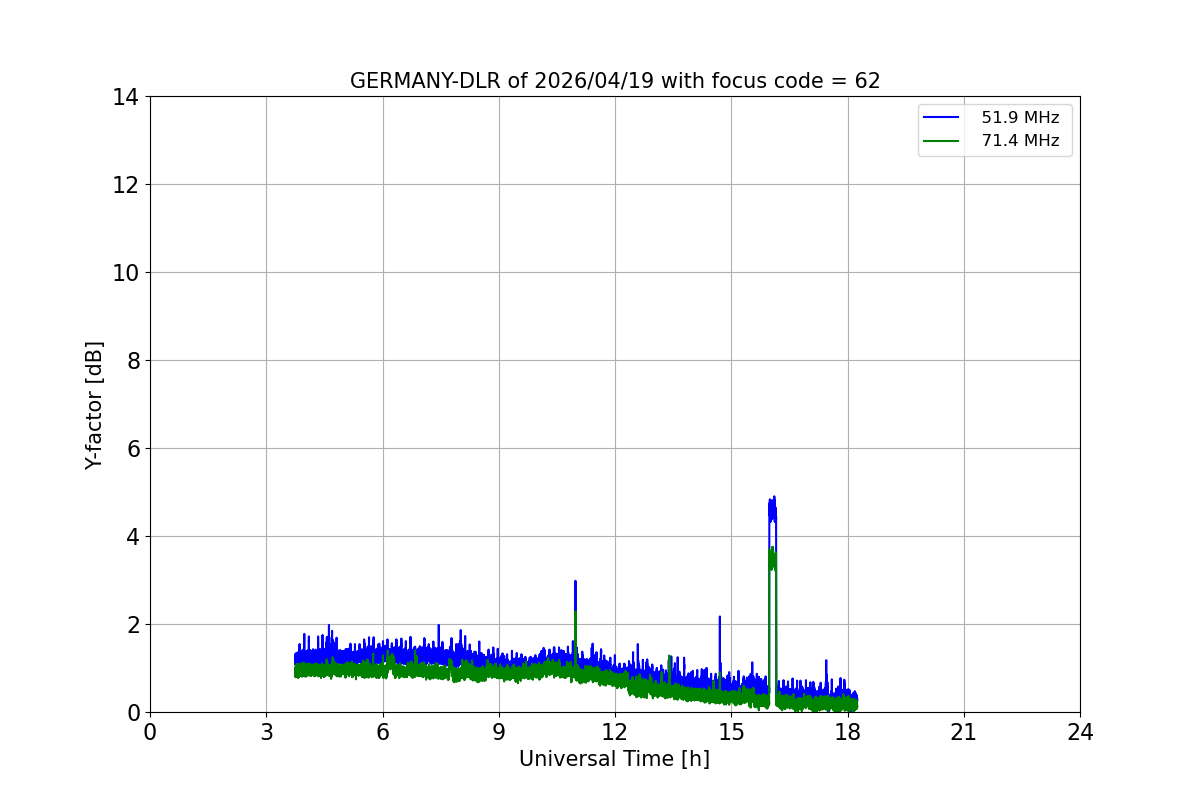The height and width of the screenshot is (800, 1200).
Task: Click the 'Y-factor [dB]' axis label
Action: point(94,405)
